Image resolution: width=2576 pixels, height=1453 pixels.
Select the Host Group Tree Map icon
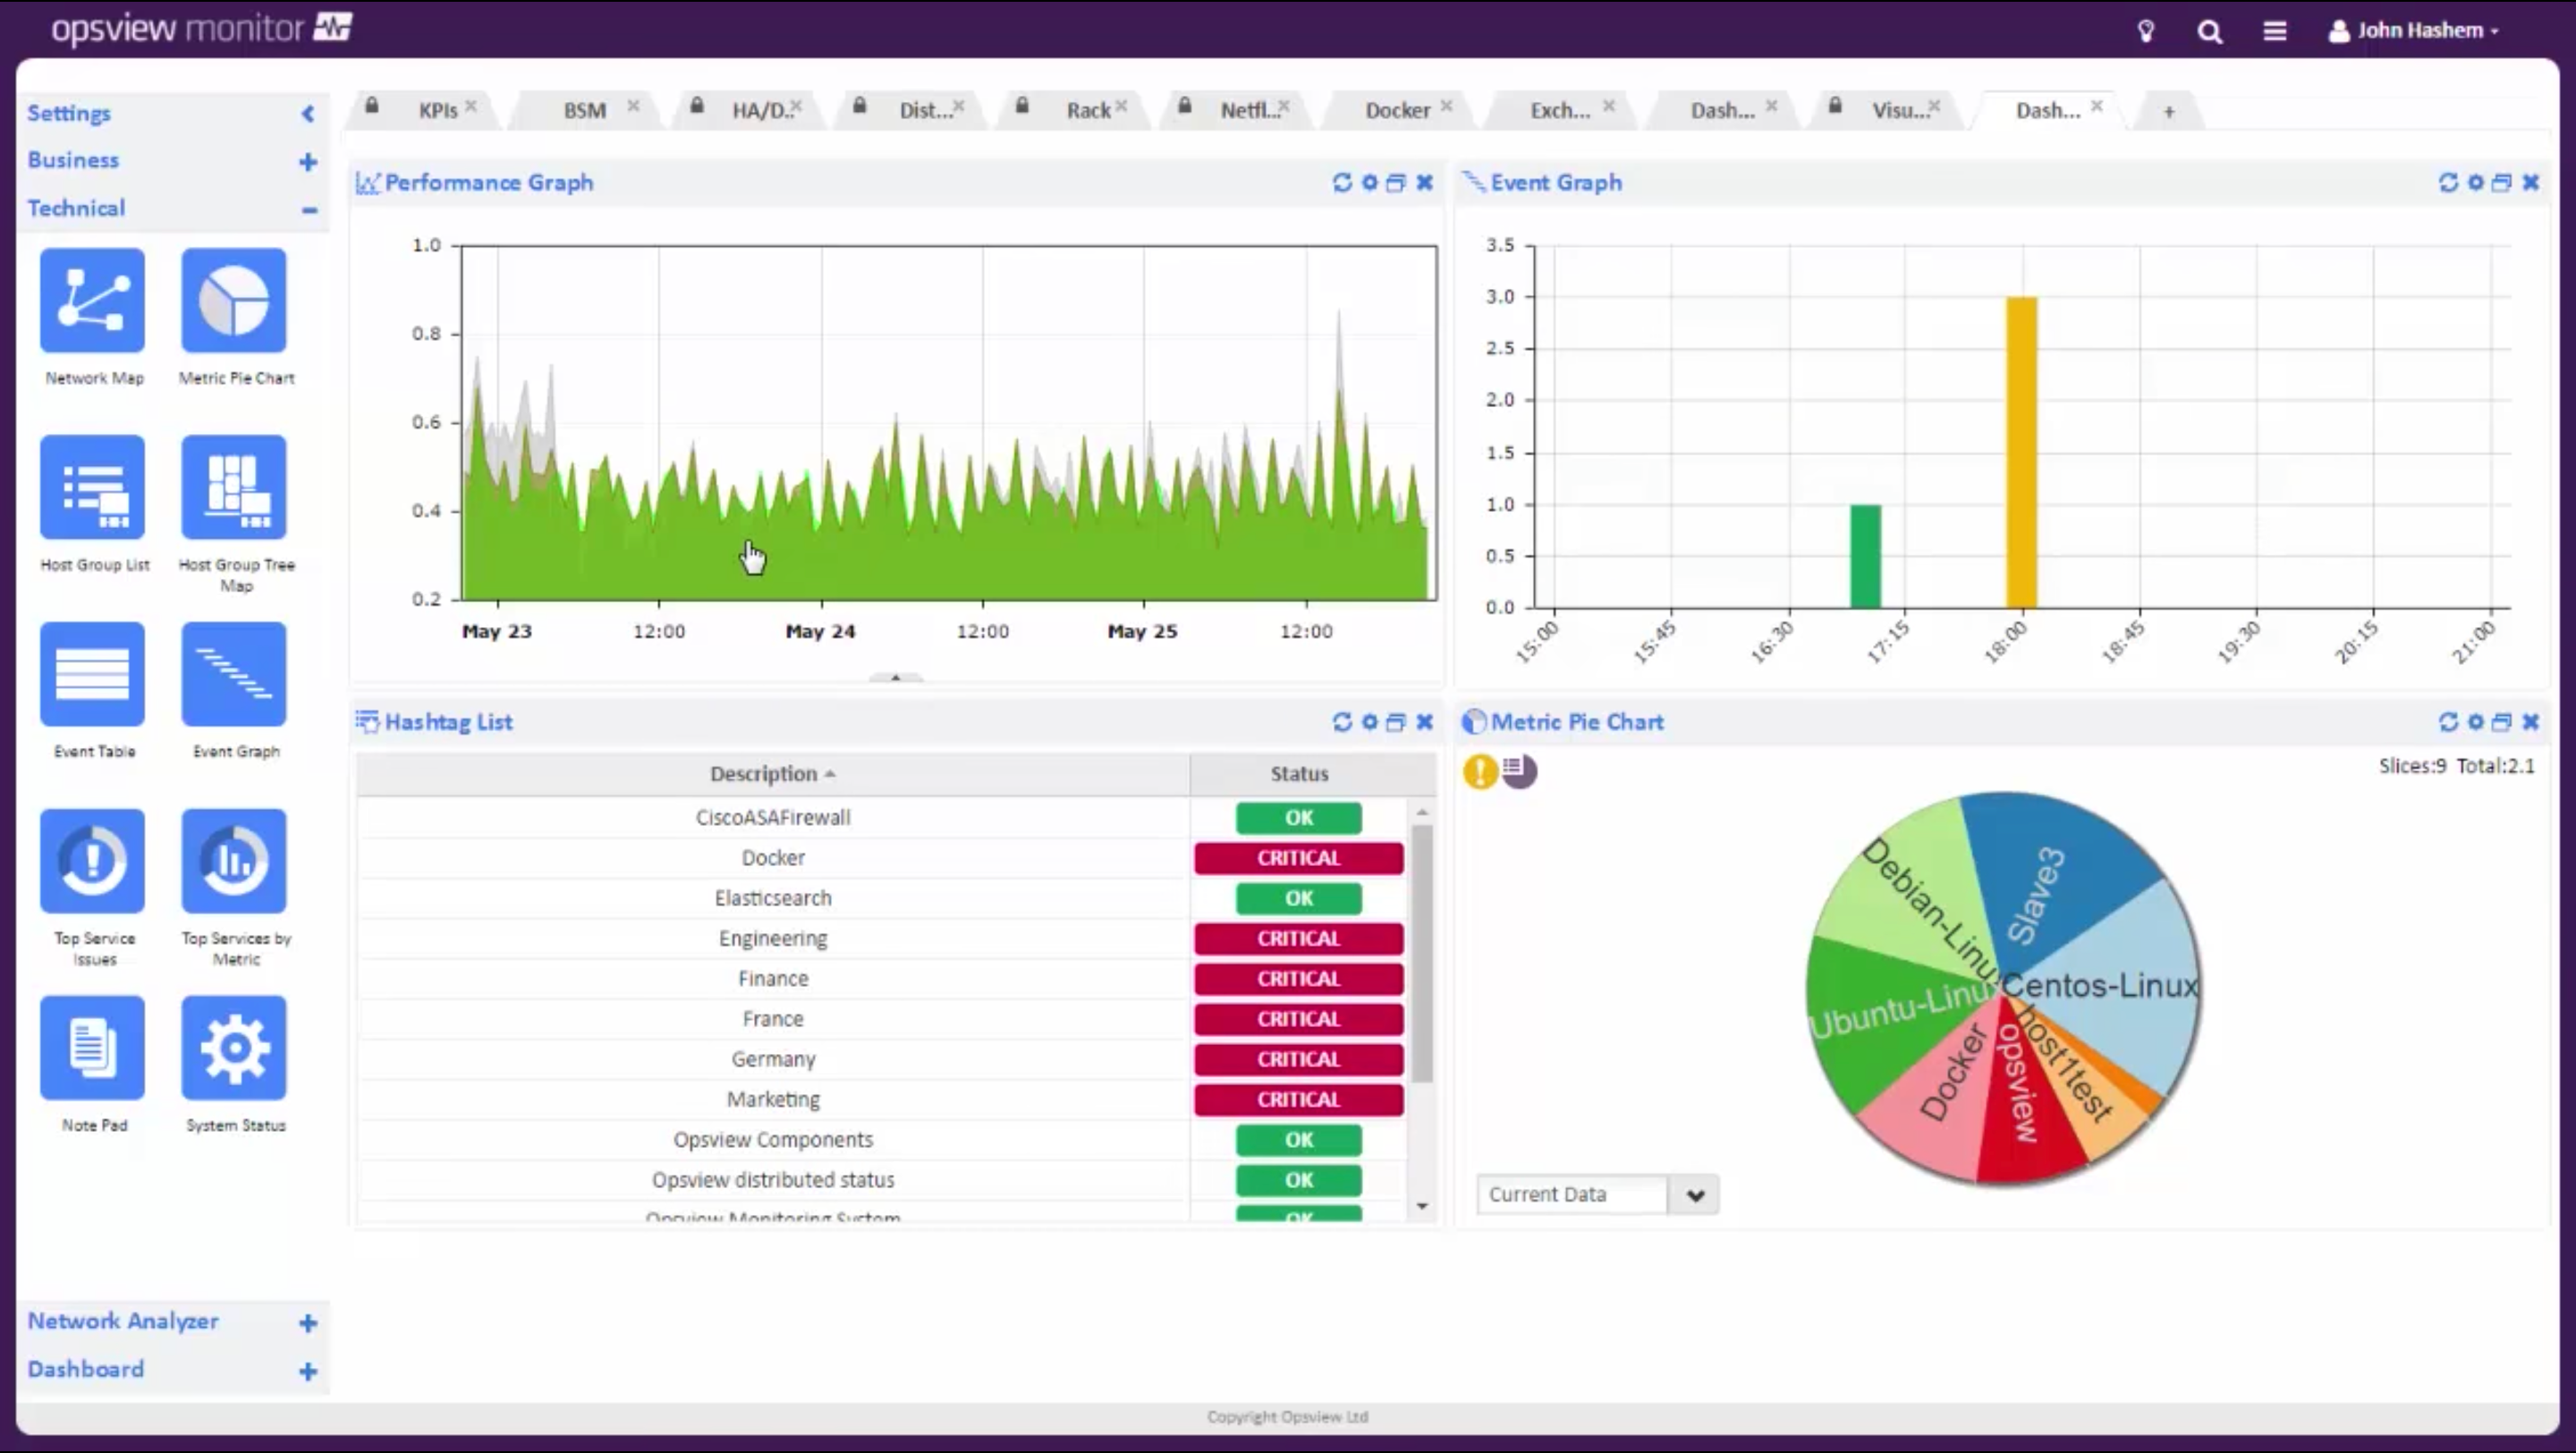coord(235,487)
